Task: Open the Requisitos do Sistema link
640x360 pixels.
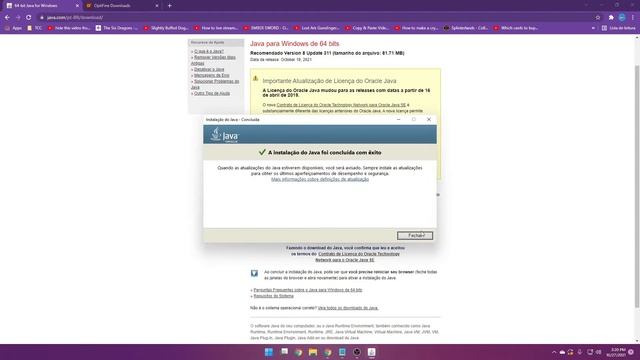Action: tap(273, 296)
